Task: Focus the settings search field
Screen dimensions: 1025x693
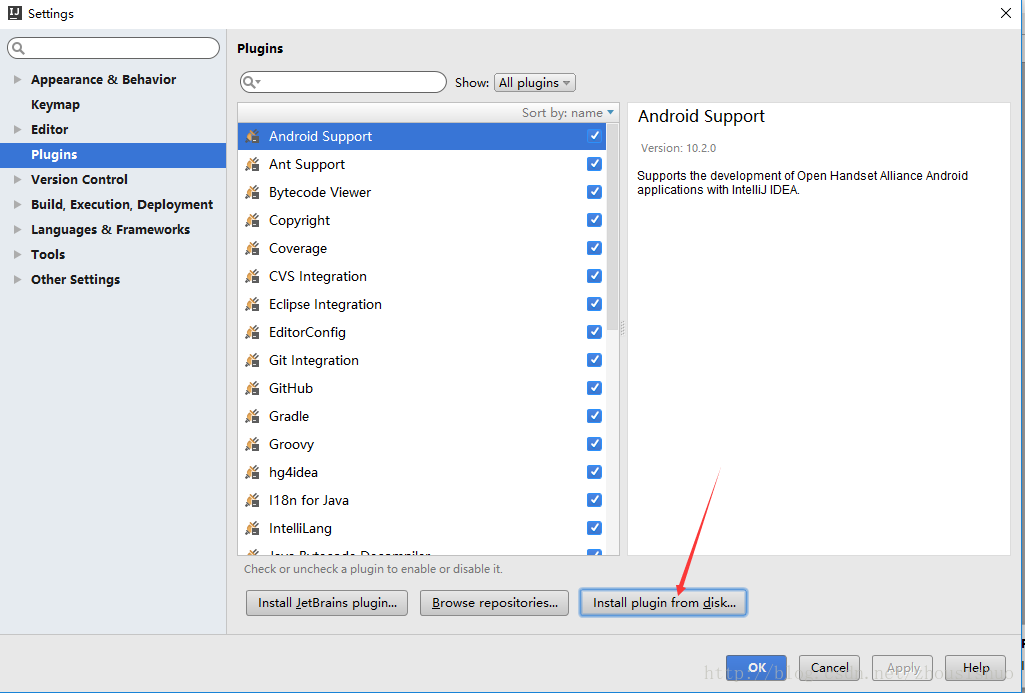Action: (x=114, y=48)
